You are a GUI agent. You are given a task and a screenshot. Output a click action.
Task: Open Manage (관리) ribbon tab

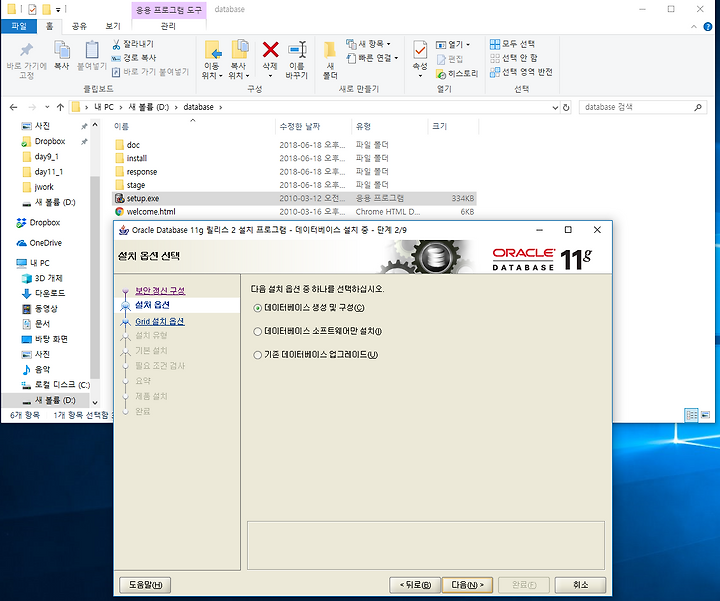click(x=168, y=26)
